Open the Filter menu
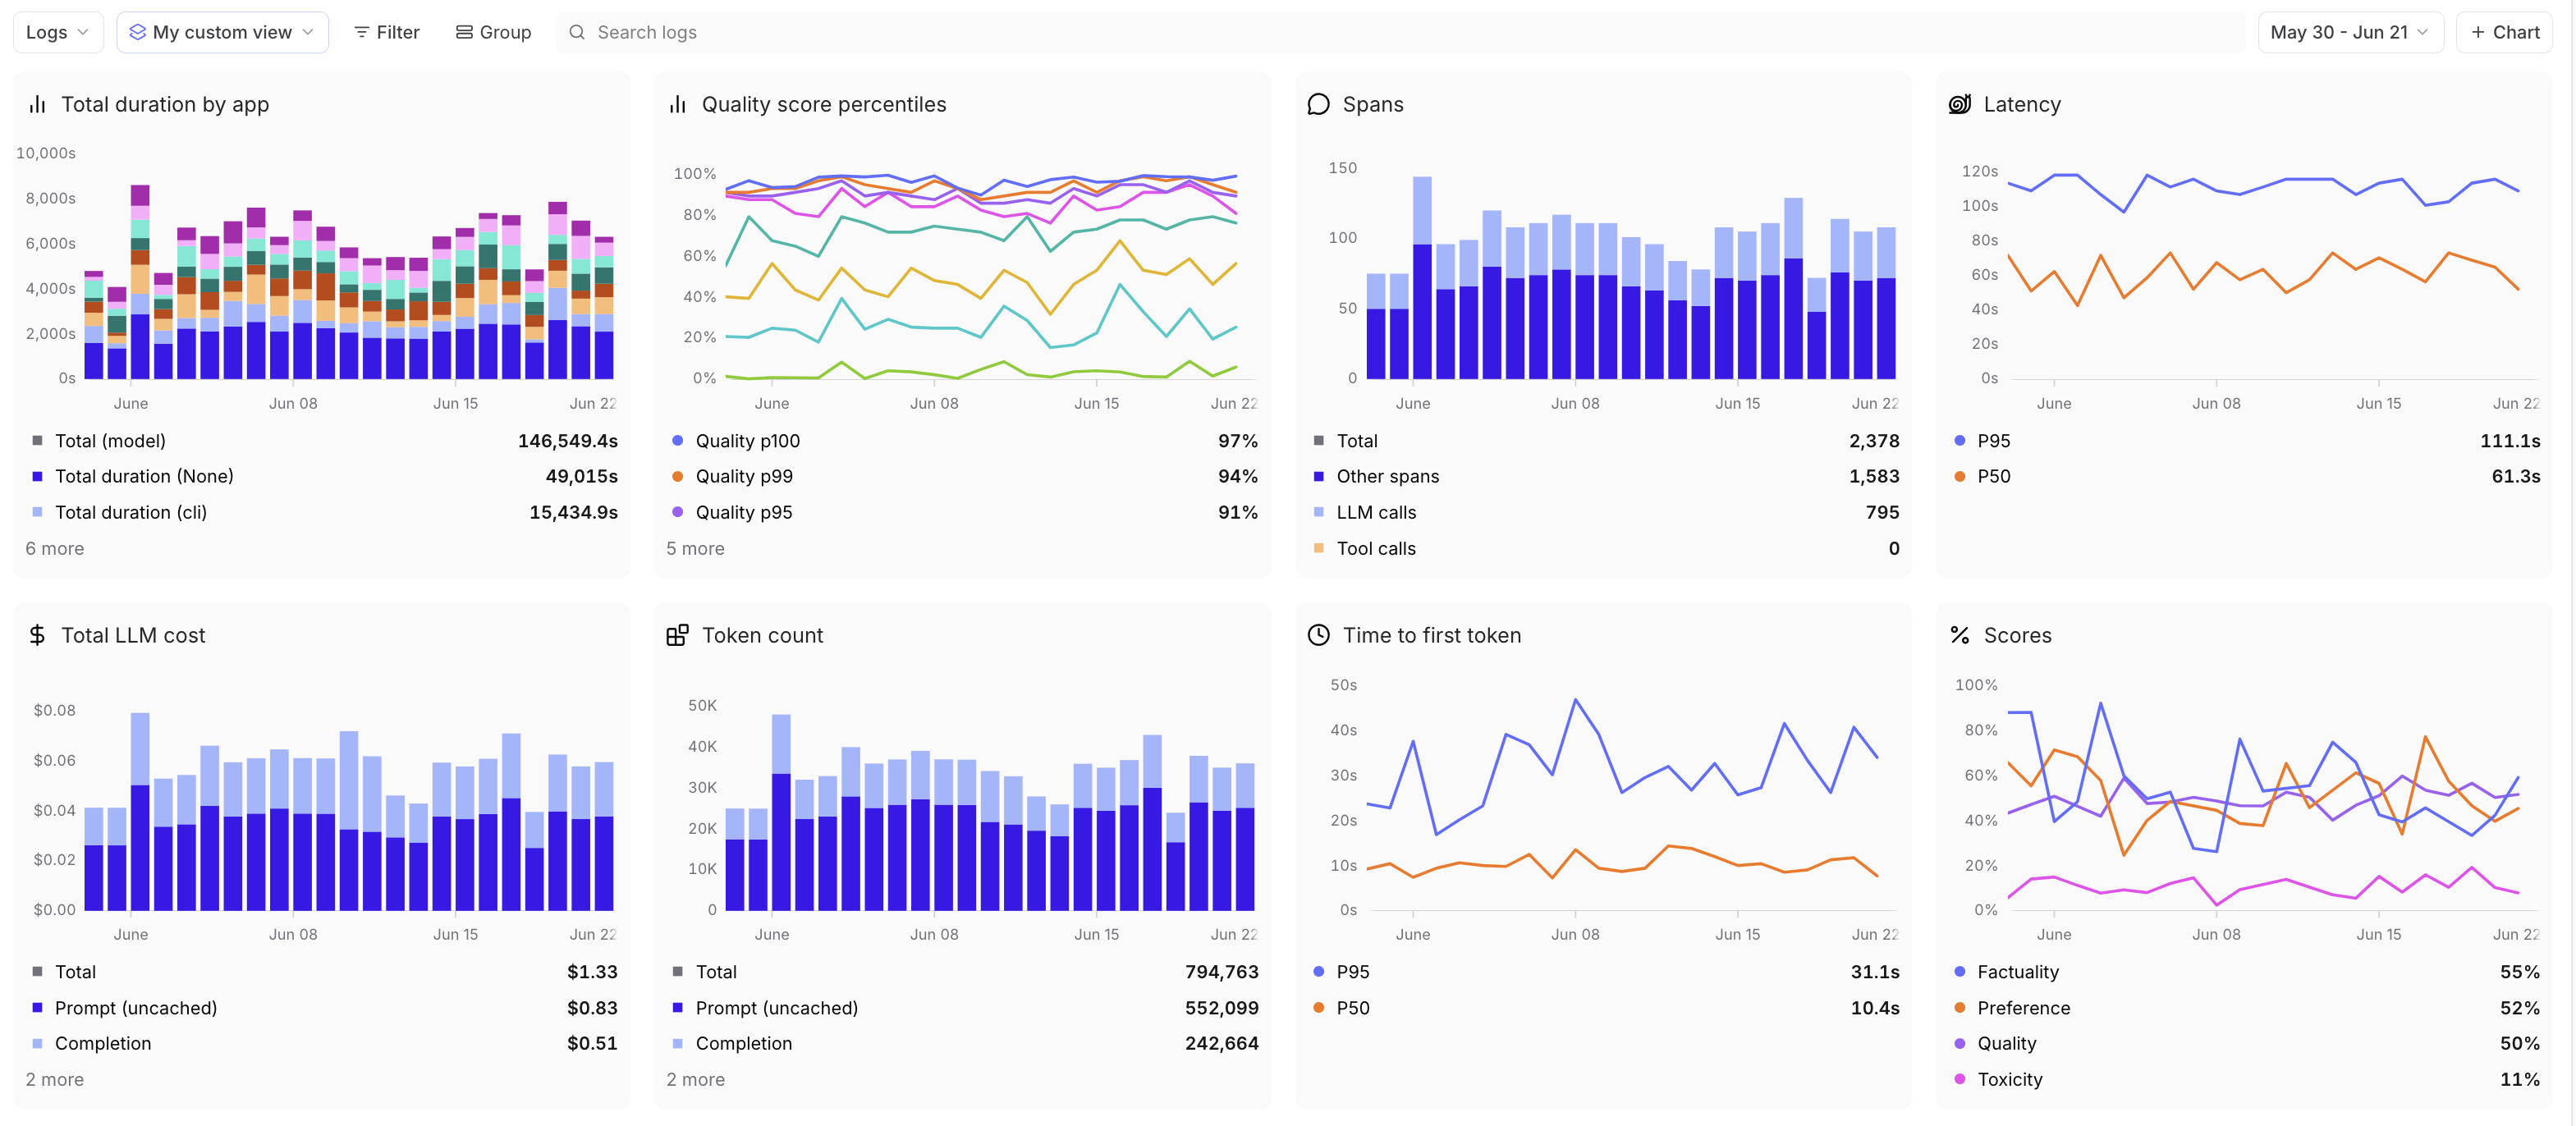The width and height of the screenshot is (2576, 1126). [387, 32]
